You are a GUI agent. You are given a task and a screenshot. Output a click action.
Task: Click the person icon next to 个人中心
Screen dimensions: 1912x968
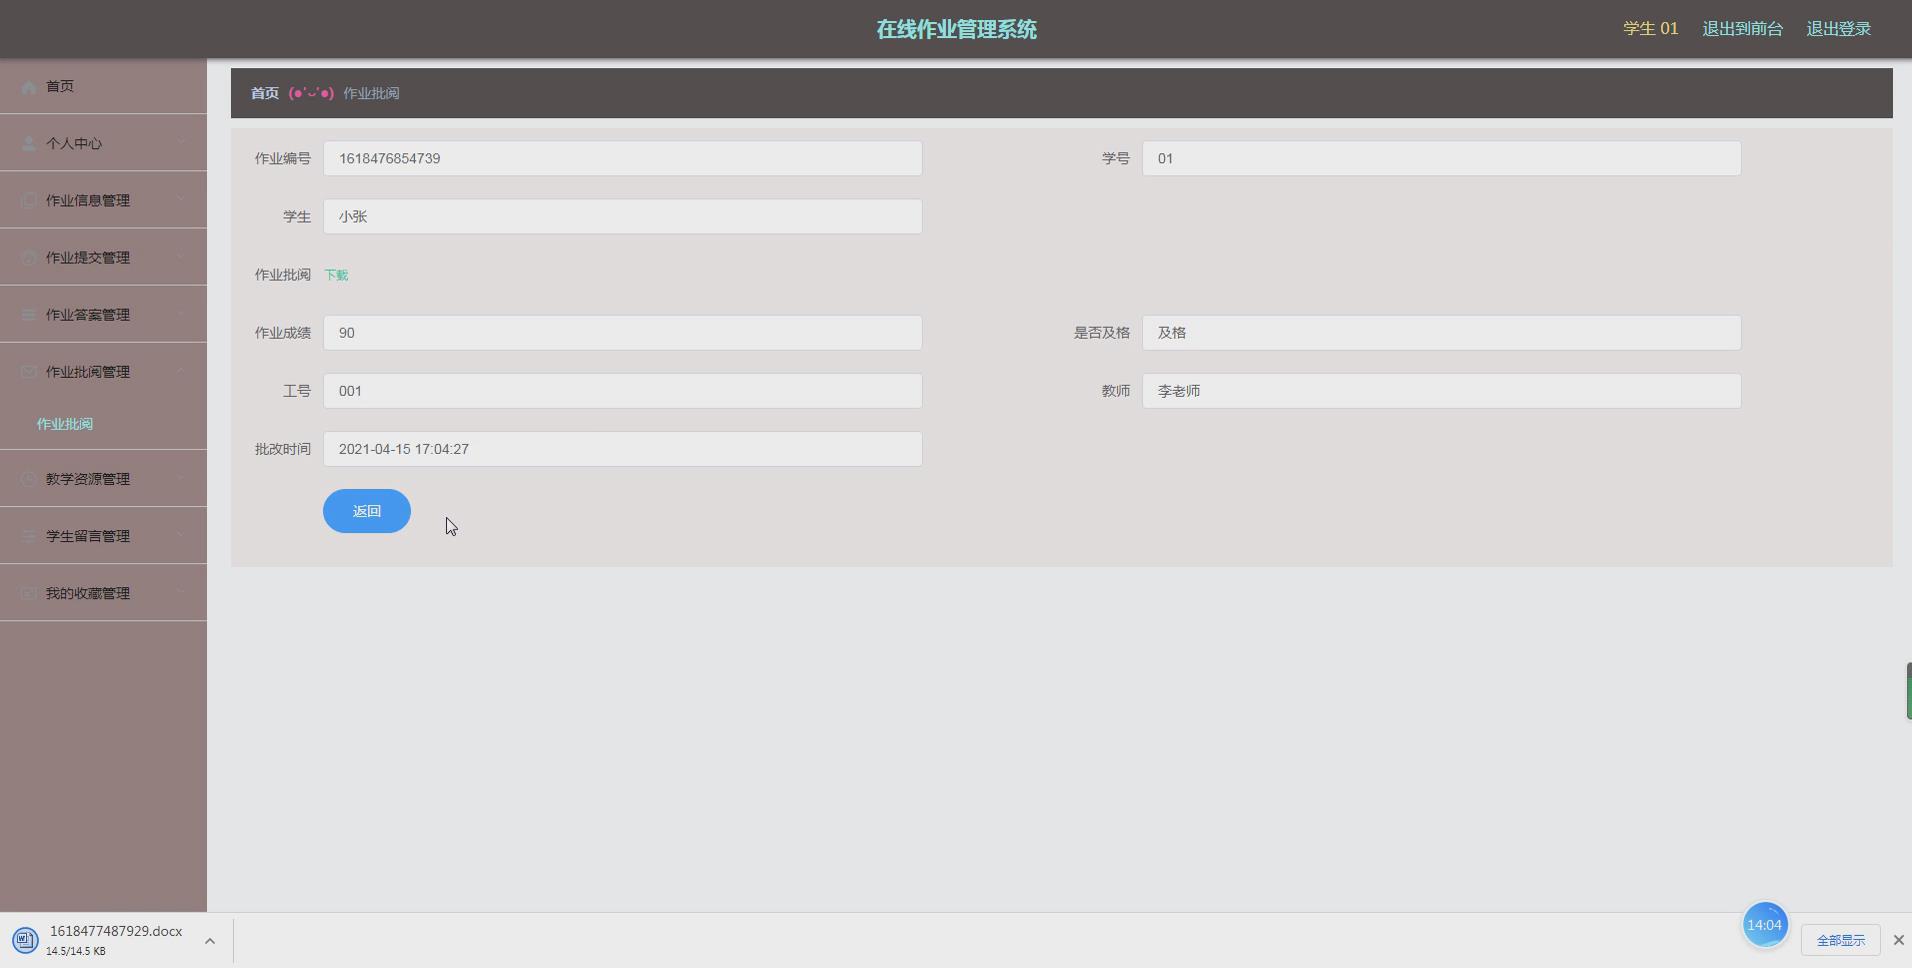tap(28, 142)
